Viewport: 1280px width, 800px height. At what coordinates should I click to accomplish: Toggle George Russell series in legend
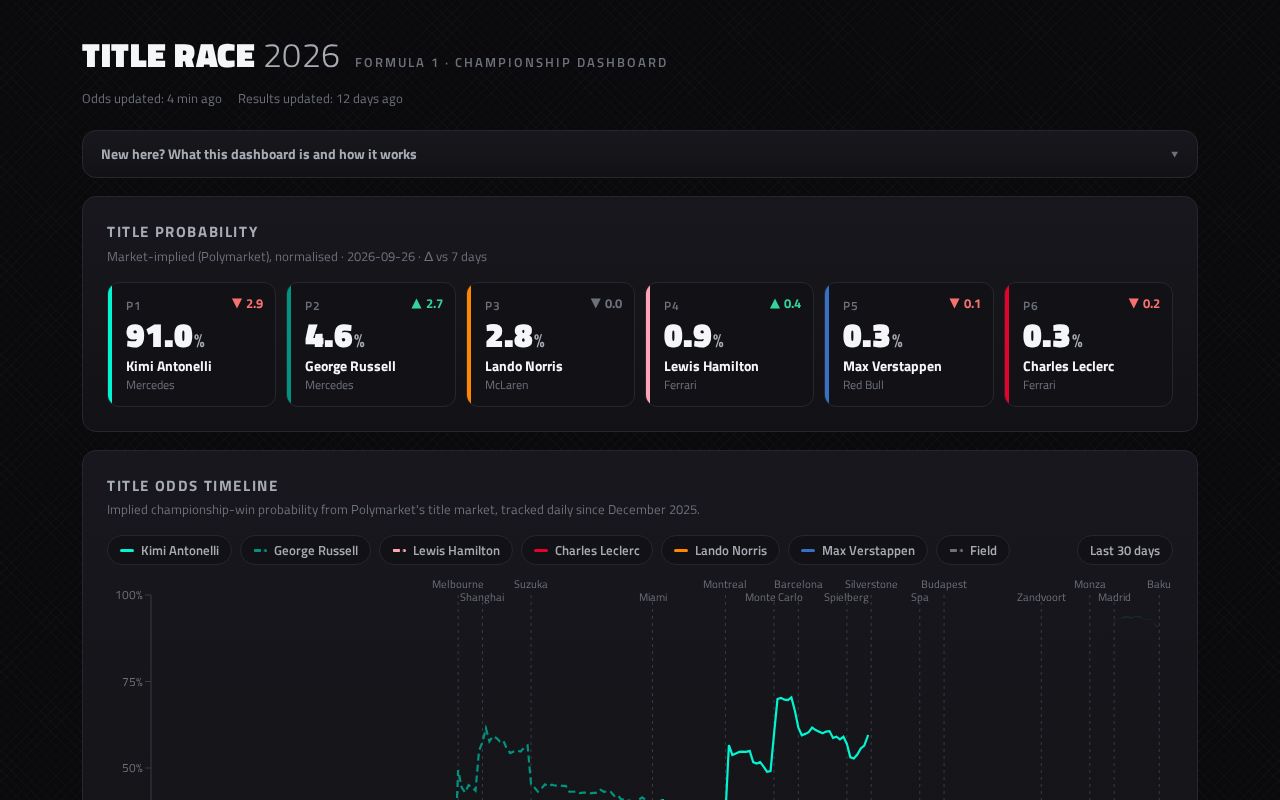point(305,551)
